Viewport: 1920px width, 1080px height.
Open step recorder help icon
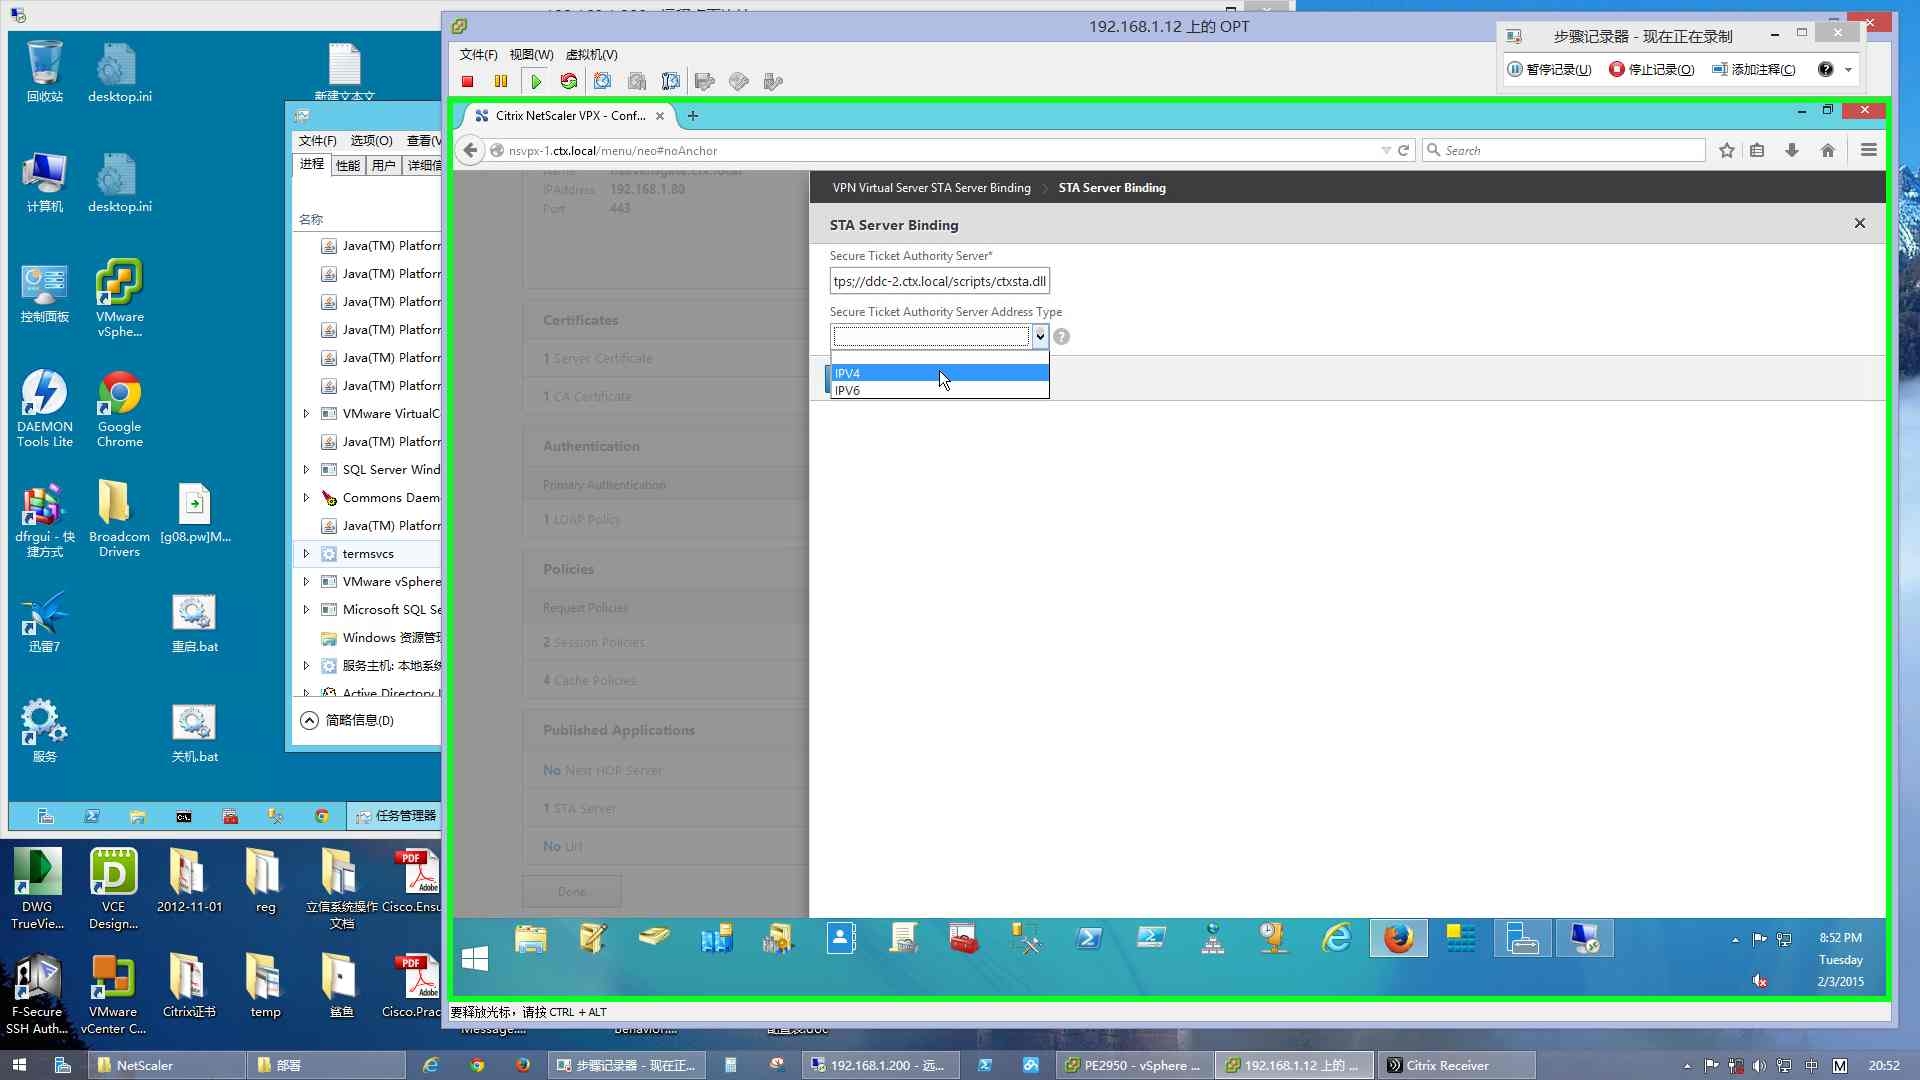pyautogui.click(x=1825, y=70)
